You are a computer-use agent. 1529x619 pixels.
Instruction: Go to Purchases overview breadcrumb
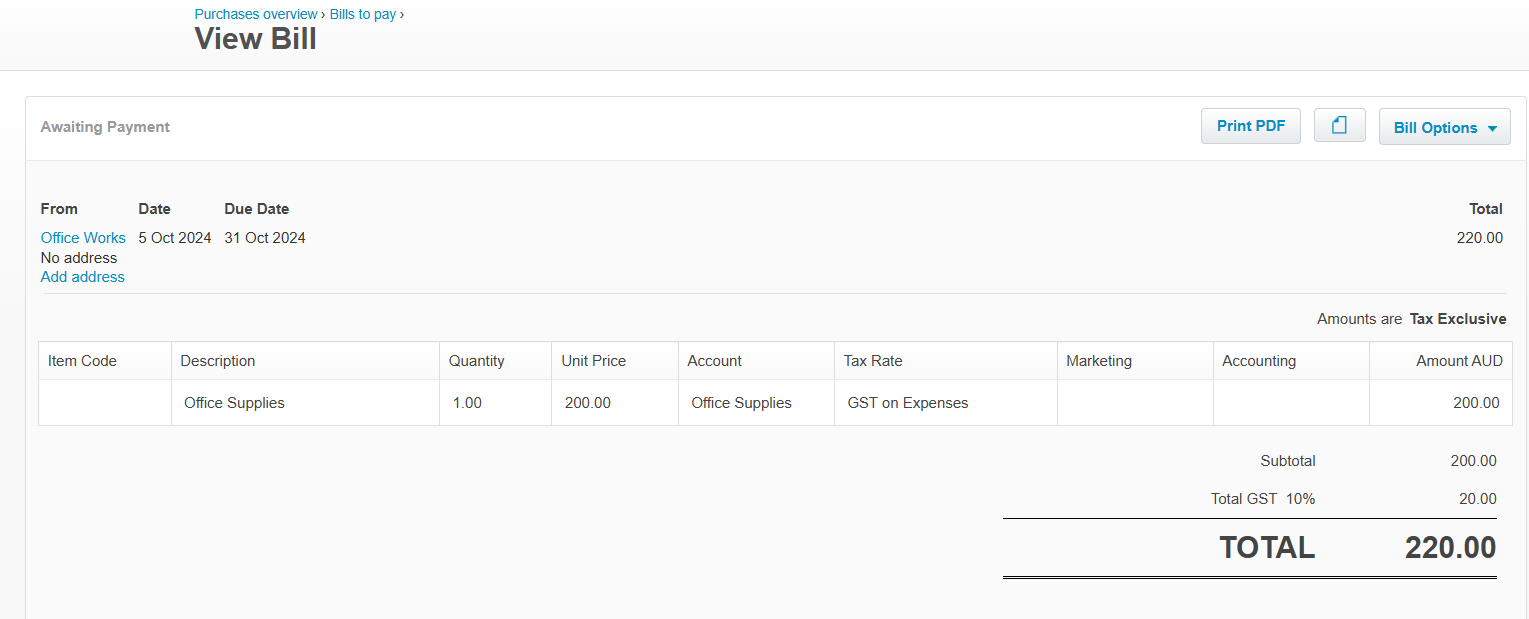pos(256,14)
